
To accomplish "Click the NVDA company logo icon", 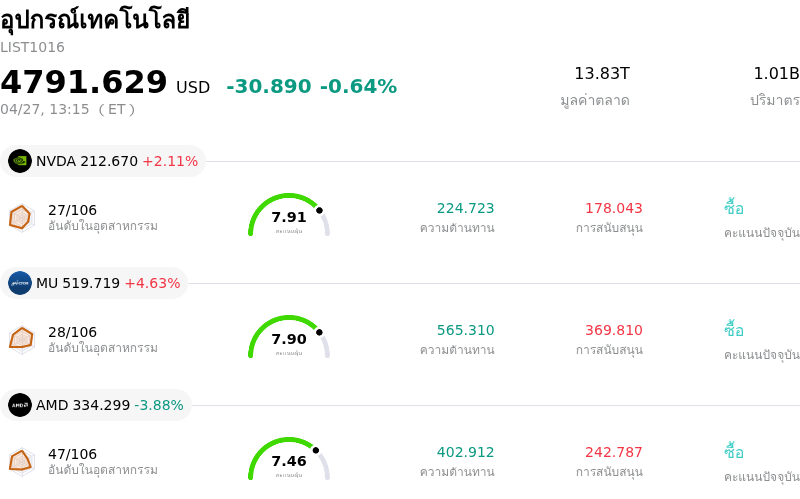I will (x=20, y=161).
